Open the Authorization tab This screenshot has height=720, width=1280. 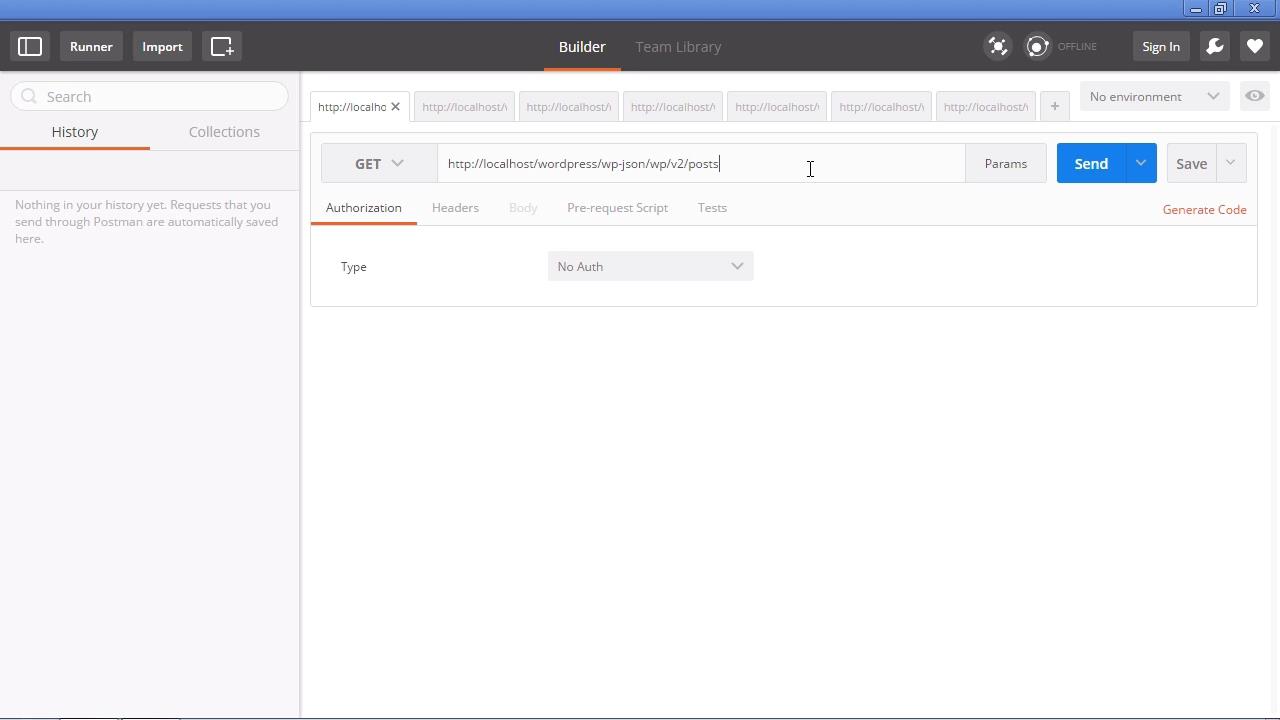(364, 208)
